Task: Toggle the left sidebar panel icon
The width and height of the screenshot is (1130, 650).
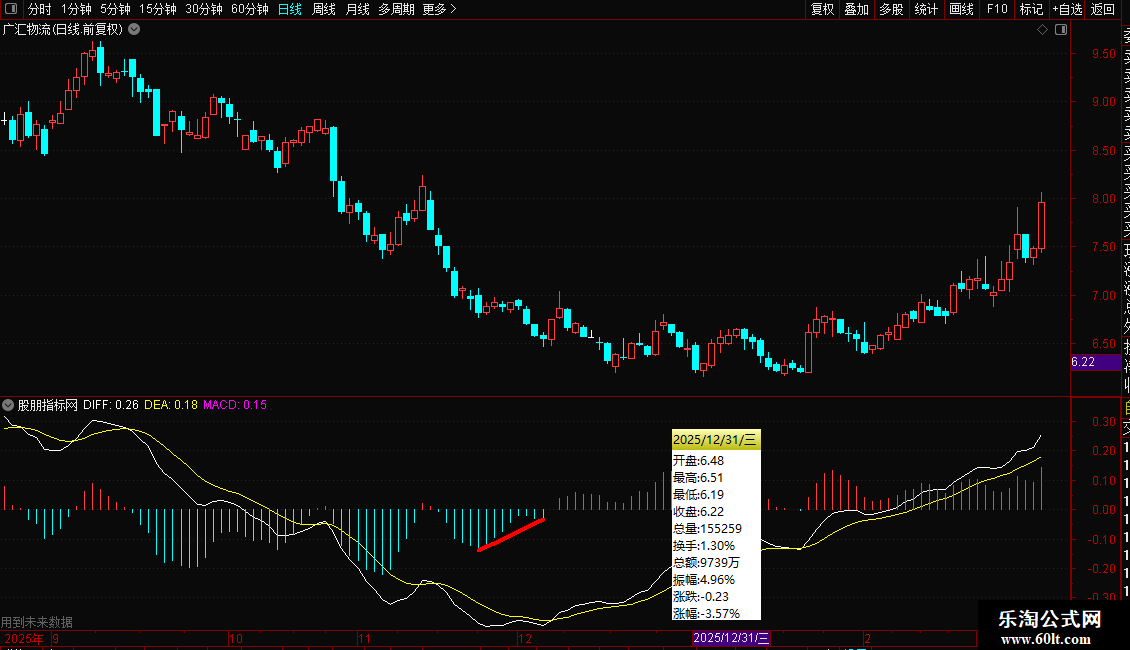Action: [x=12, y=9]
